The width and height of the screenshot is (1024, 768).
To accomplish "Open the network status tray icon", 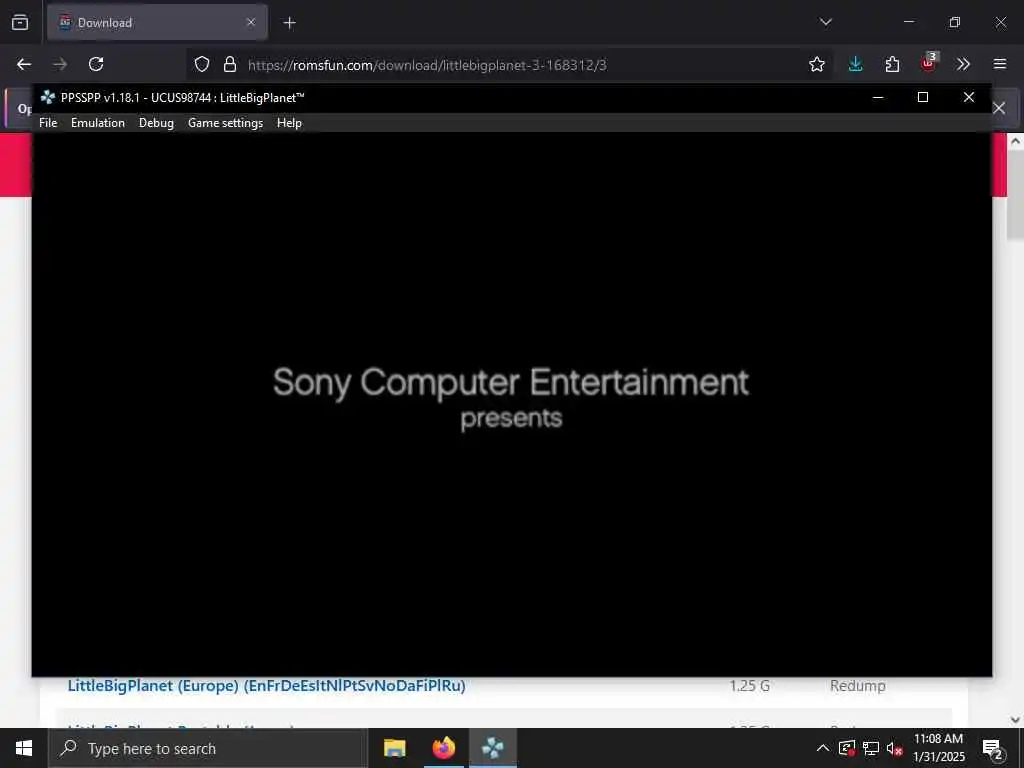I will click(x=871, y=748).
